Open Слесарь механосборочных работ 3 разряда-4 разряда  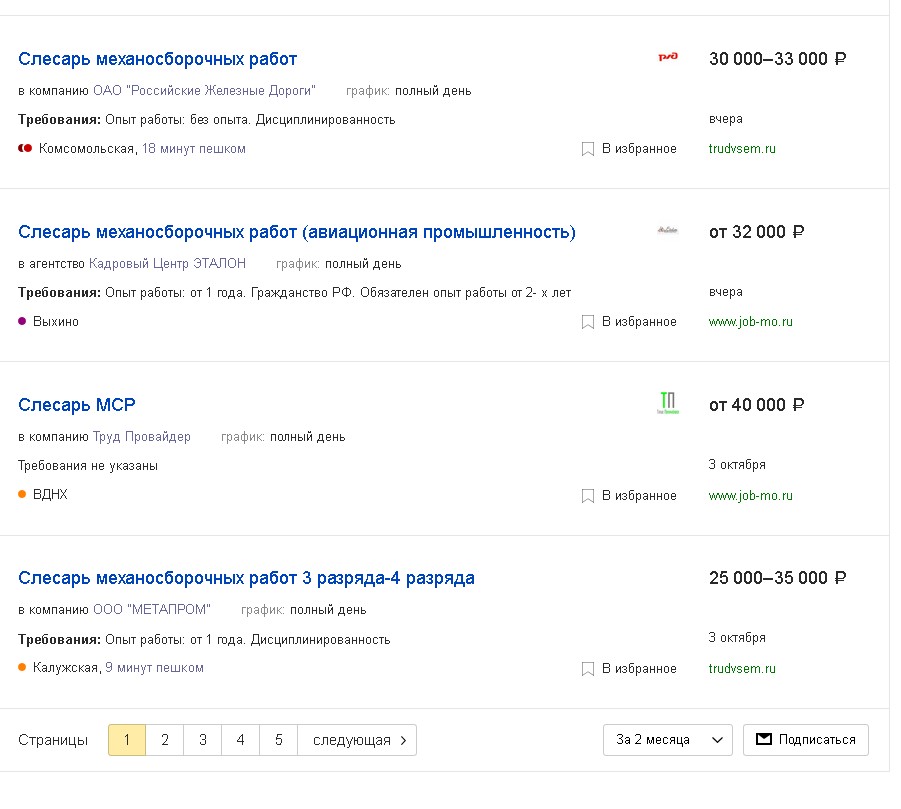[x=246, y=578]
